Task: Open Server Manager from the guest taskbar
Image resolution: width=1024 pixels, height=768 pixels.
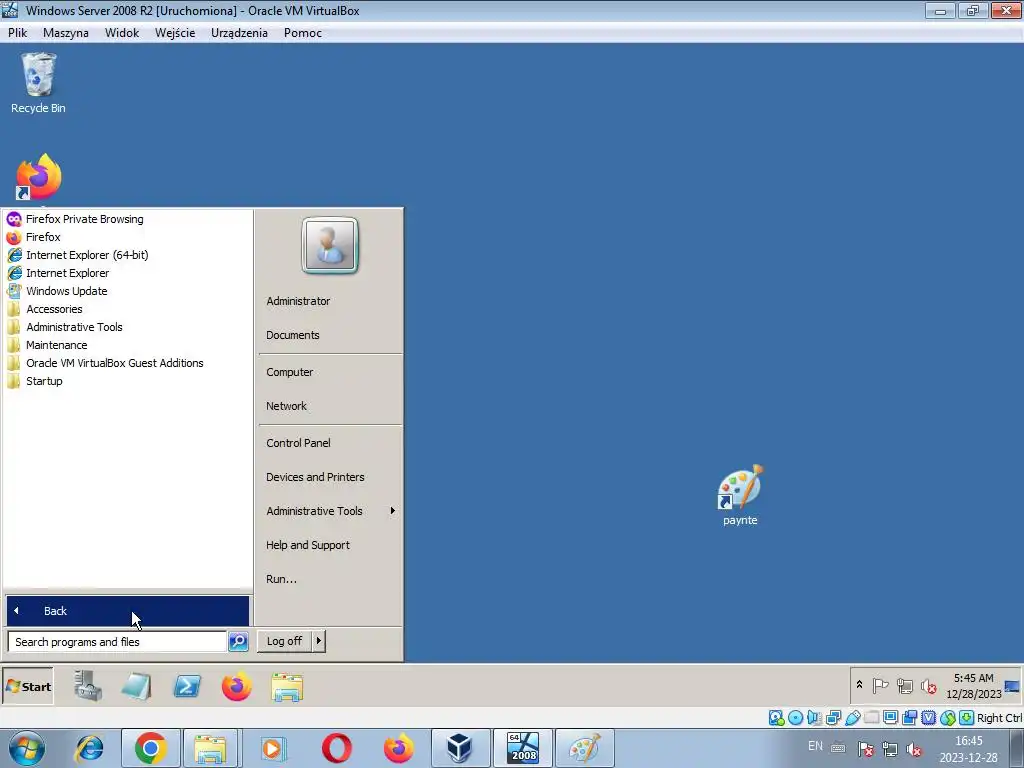Action: click(x=88, y=686)
